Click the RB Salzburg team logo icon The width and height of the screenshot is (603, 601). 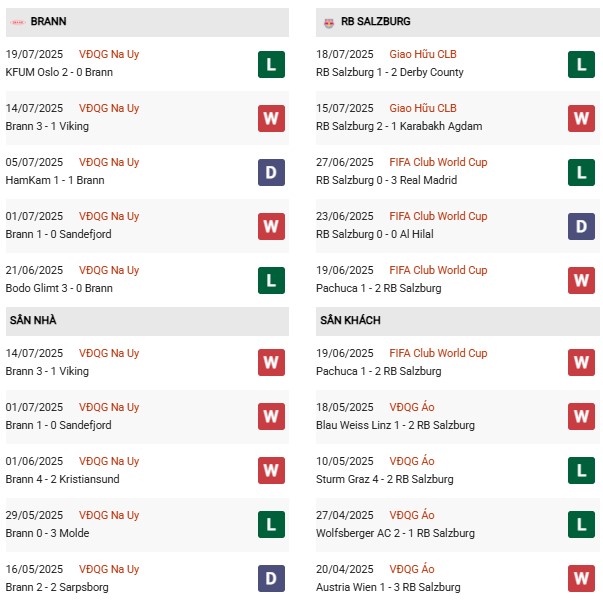(328, 21)
